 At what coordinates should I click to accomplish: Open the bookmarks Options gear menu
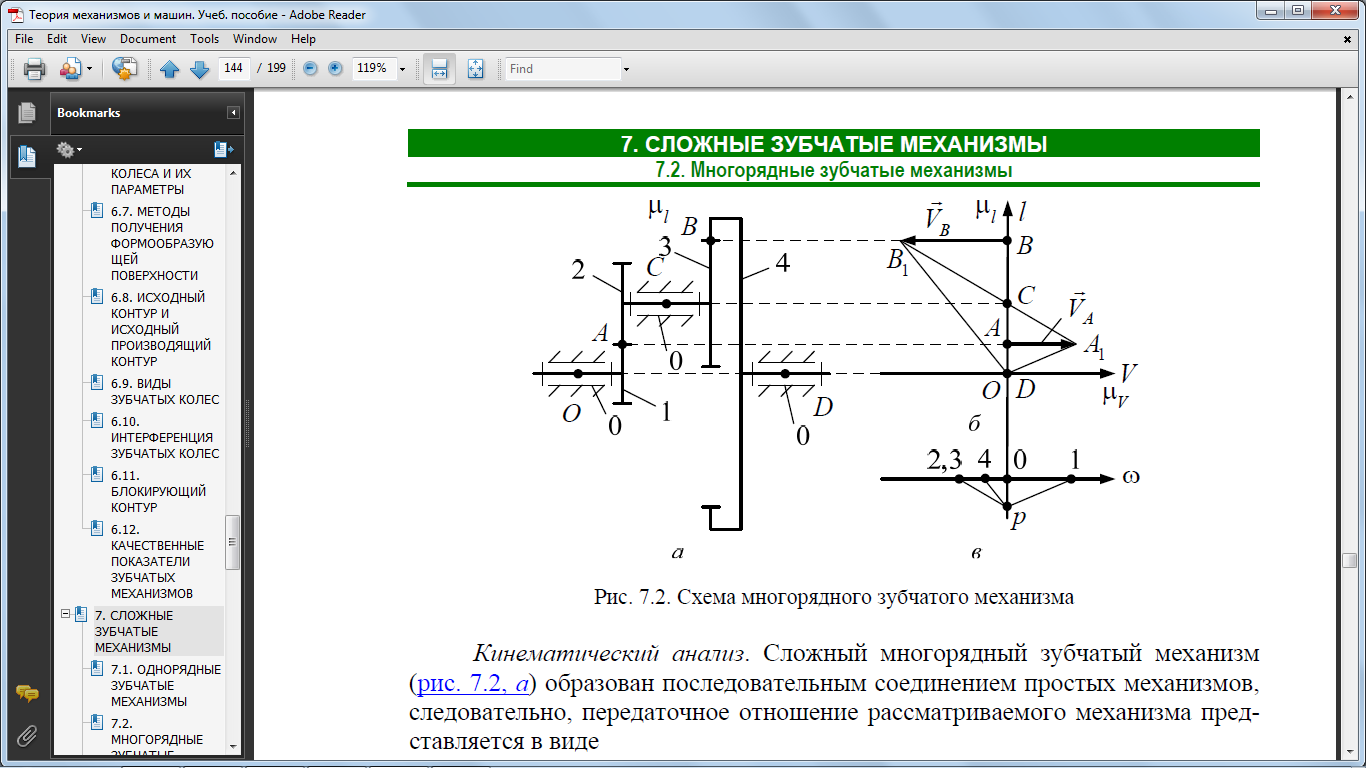tap(69, 150)
